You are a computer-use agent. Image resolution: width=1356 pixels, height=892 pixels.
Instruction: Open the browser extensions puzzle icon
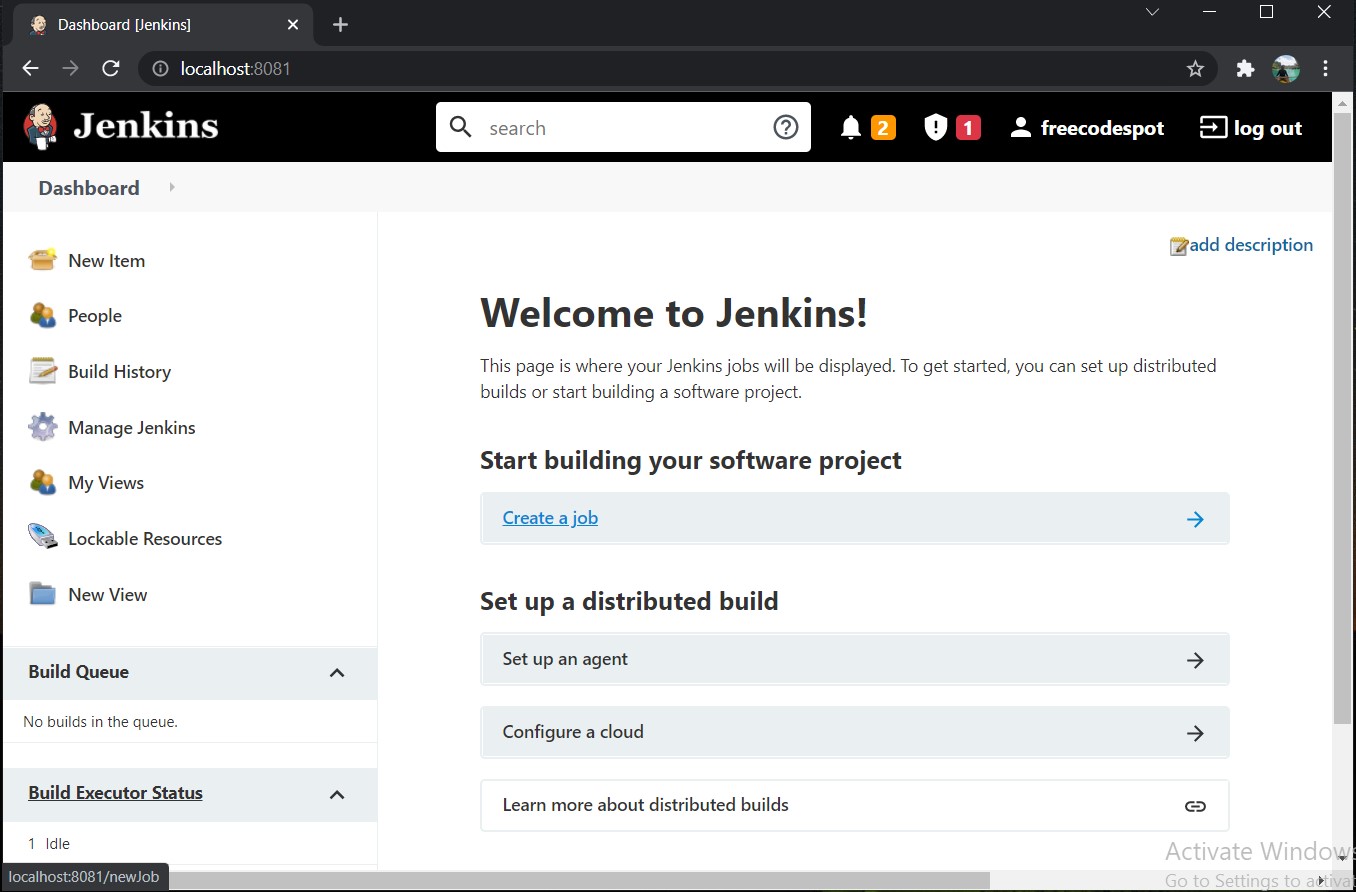(x=1245, y=69)
